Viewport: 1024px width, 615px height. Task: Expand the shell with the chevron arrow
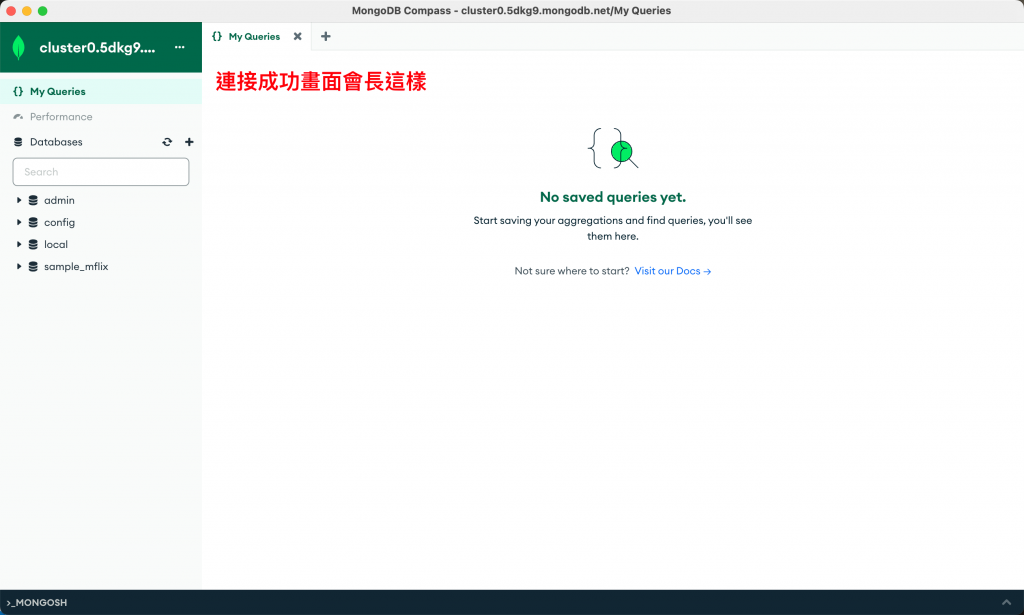pyautogui.click(x=1006, y=603)
